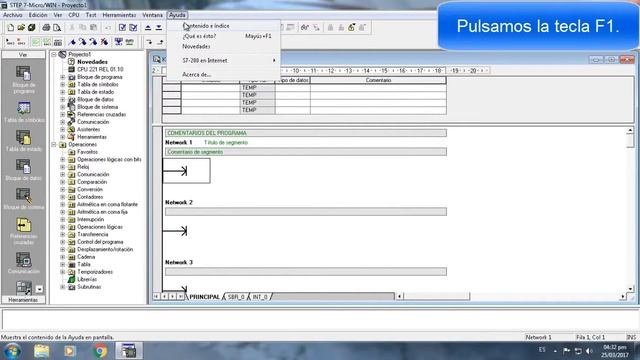Click the New project toolbar icon
The height and width of the screenshot is (360, 640).
(11, 27)
